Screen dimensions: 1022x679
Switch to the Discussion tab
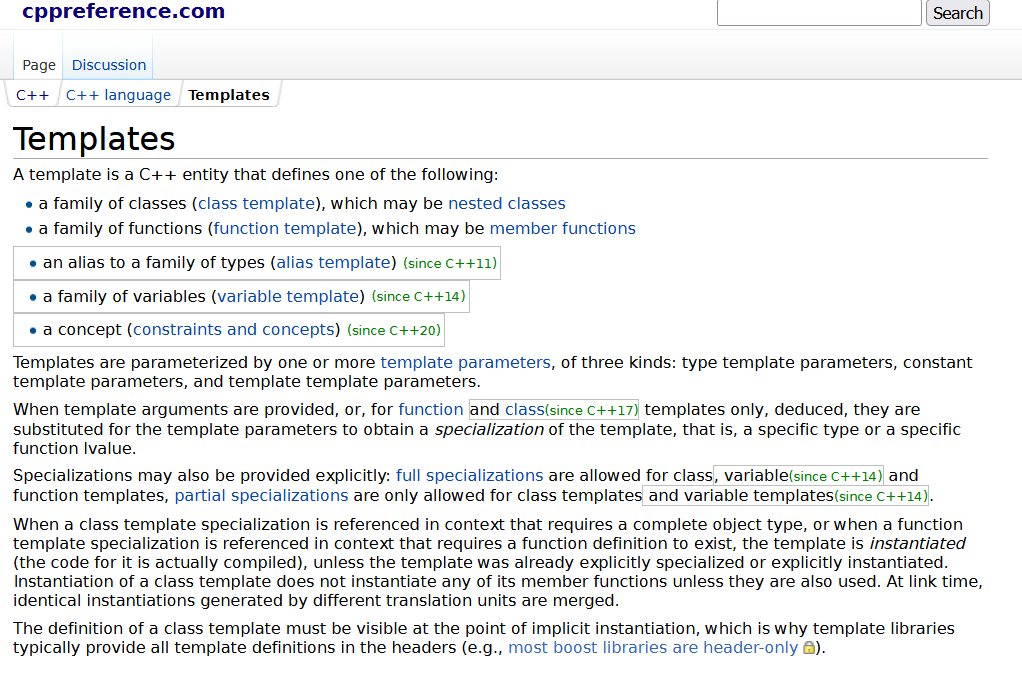[x=109, y=65]
